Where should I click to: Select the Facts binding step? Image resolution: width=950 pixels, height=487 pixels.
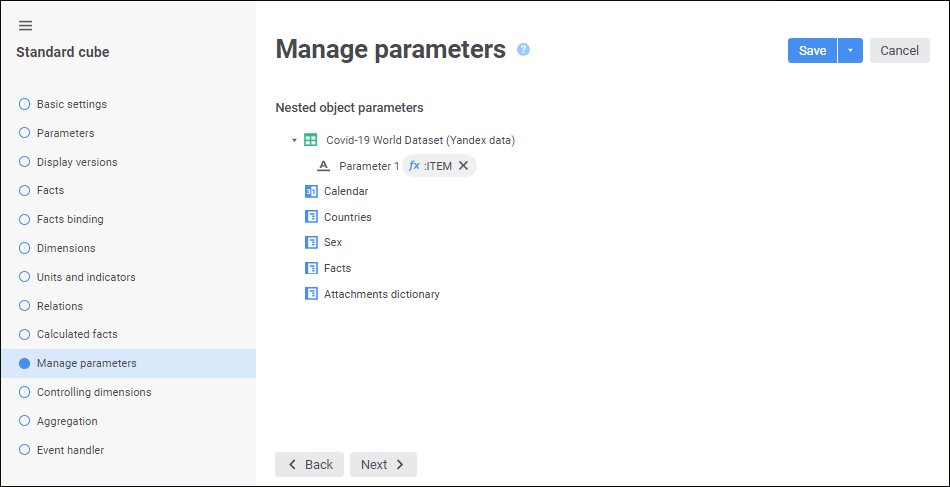point(69,219)
